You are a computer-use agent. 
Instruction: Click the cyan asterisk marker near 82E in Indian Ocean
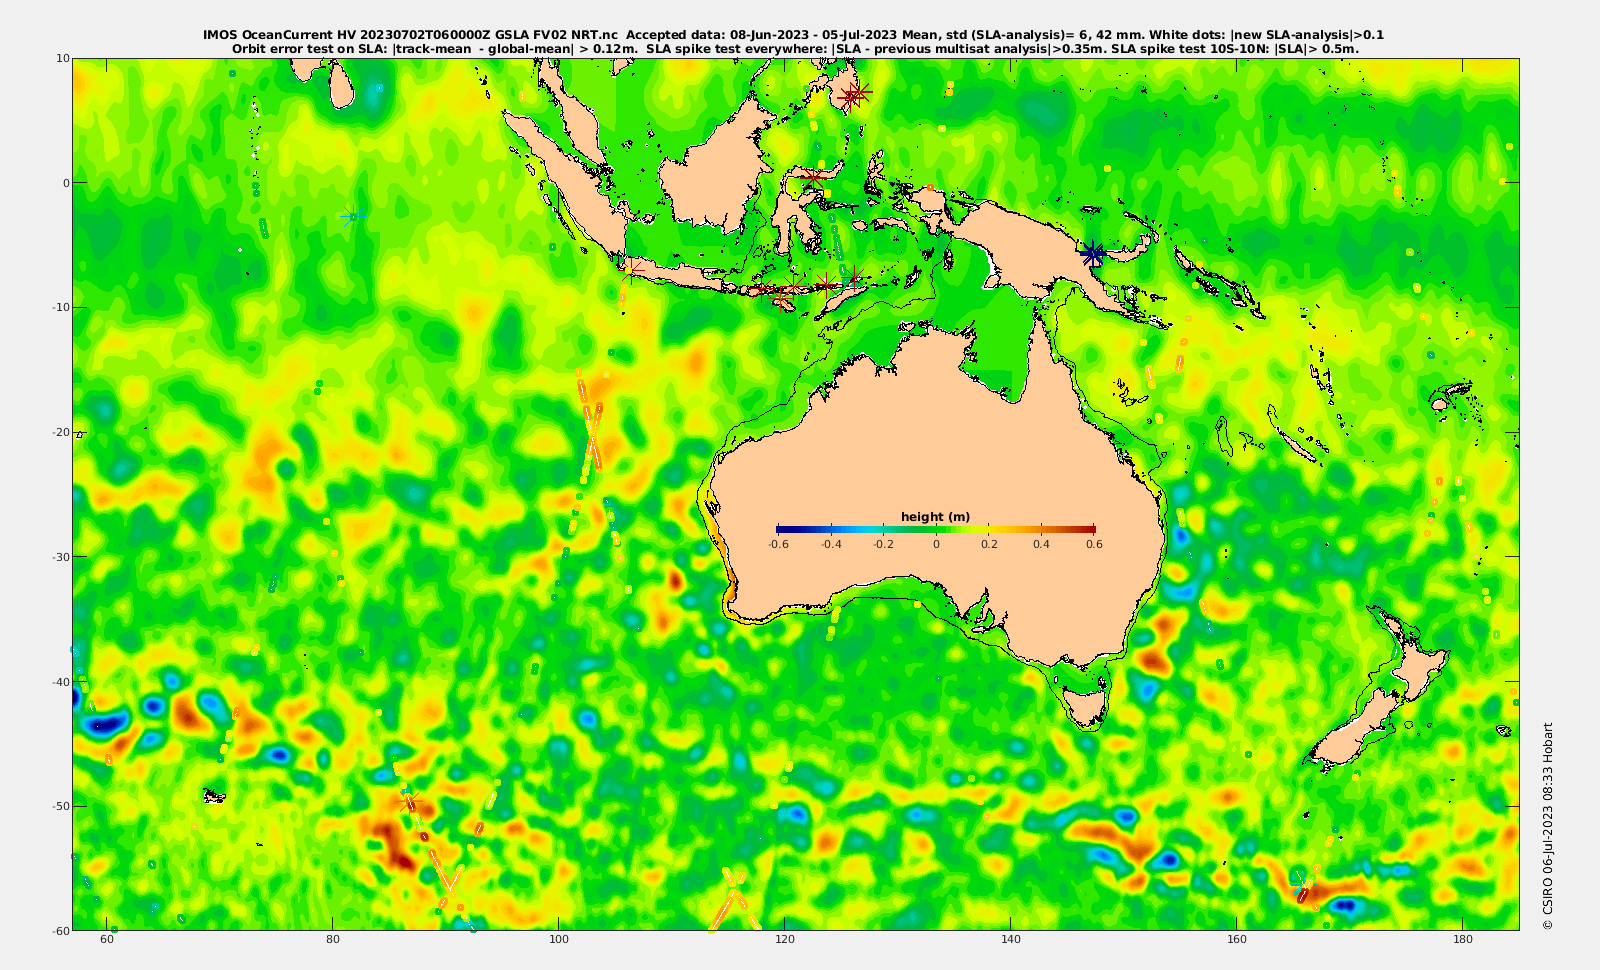[x=353, y=216]
